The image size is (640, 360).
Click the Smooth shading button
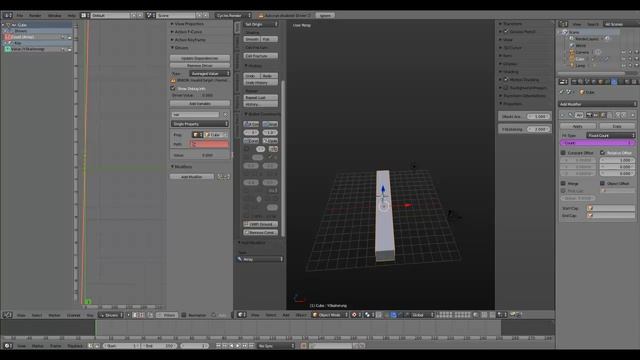point(252,39)
